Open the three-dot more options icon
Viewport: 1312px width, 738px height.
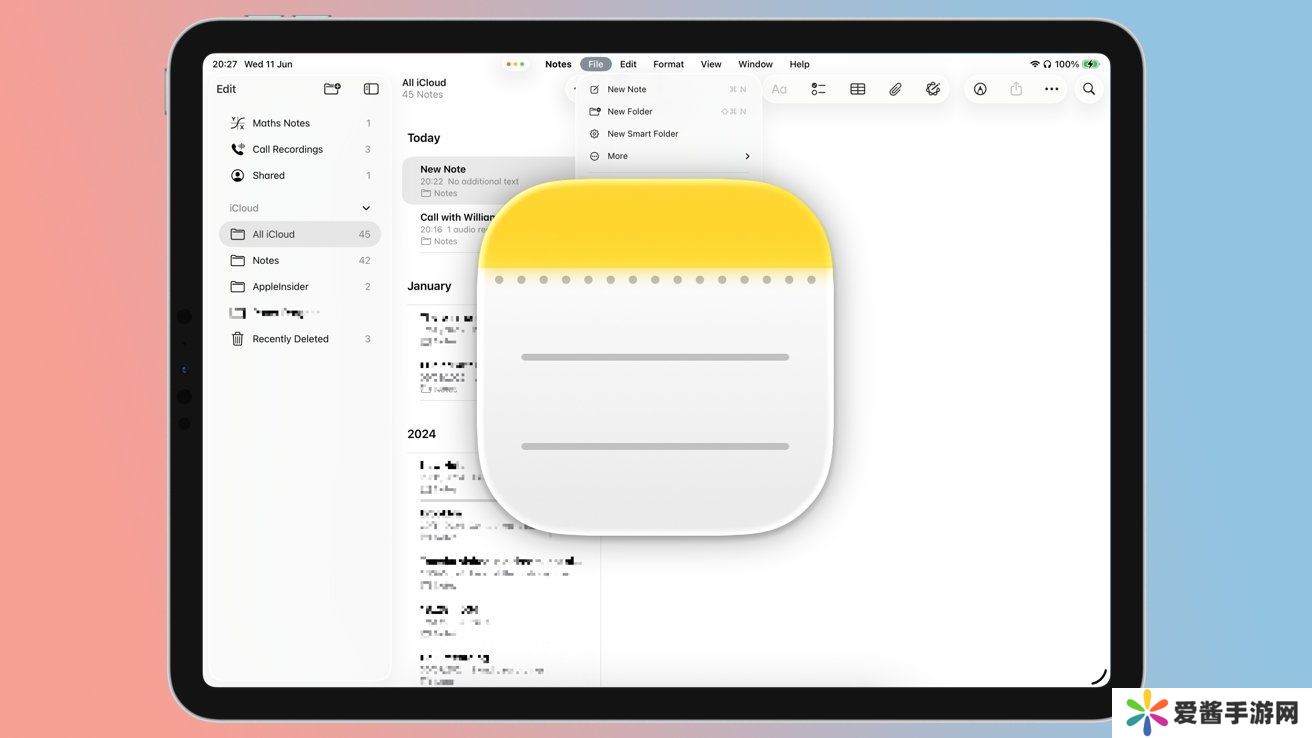click(x=1051, y=89)
